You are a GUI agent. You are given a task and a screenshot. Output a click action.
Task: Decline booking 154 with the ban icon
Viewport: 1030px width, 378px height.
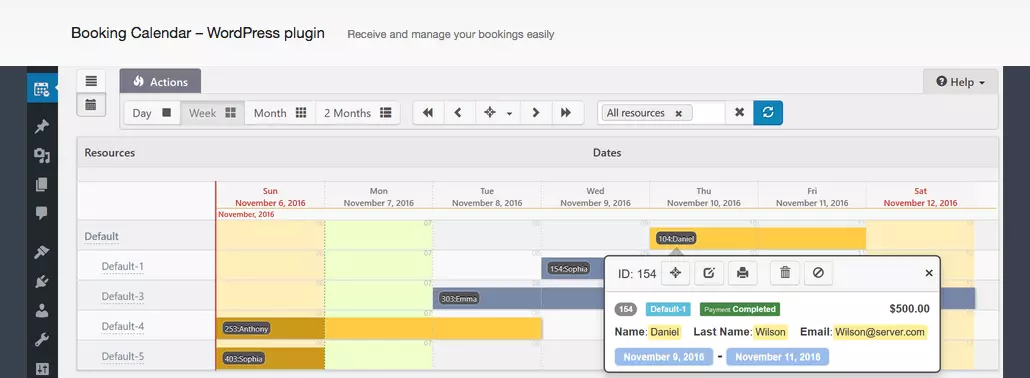(x=818, y=273)
